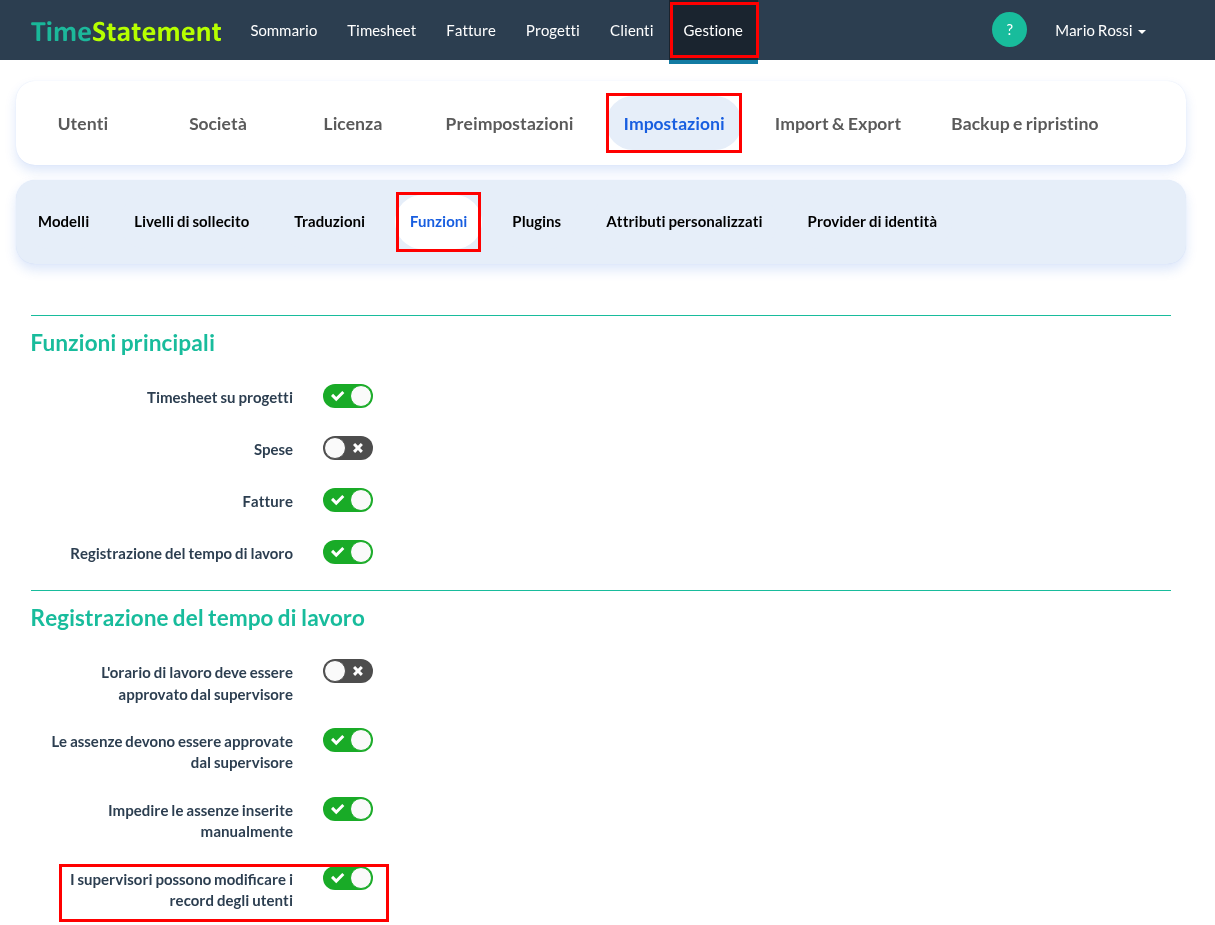Toggle the Registrazione del tempo di lavoro switch
The image size is (1215, 925).
[x=348, y=552]
